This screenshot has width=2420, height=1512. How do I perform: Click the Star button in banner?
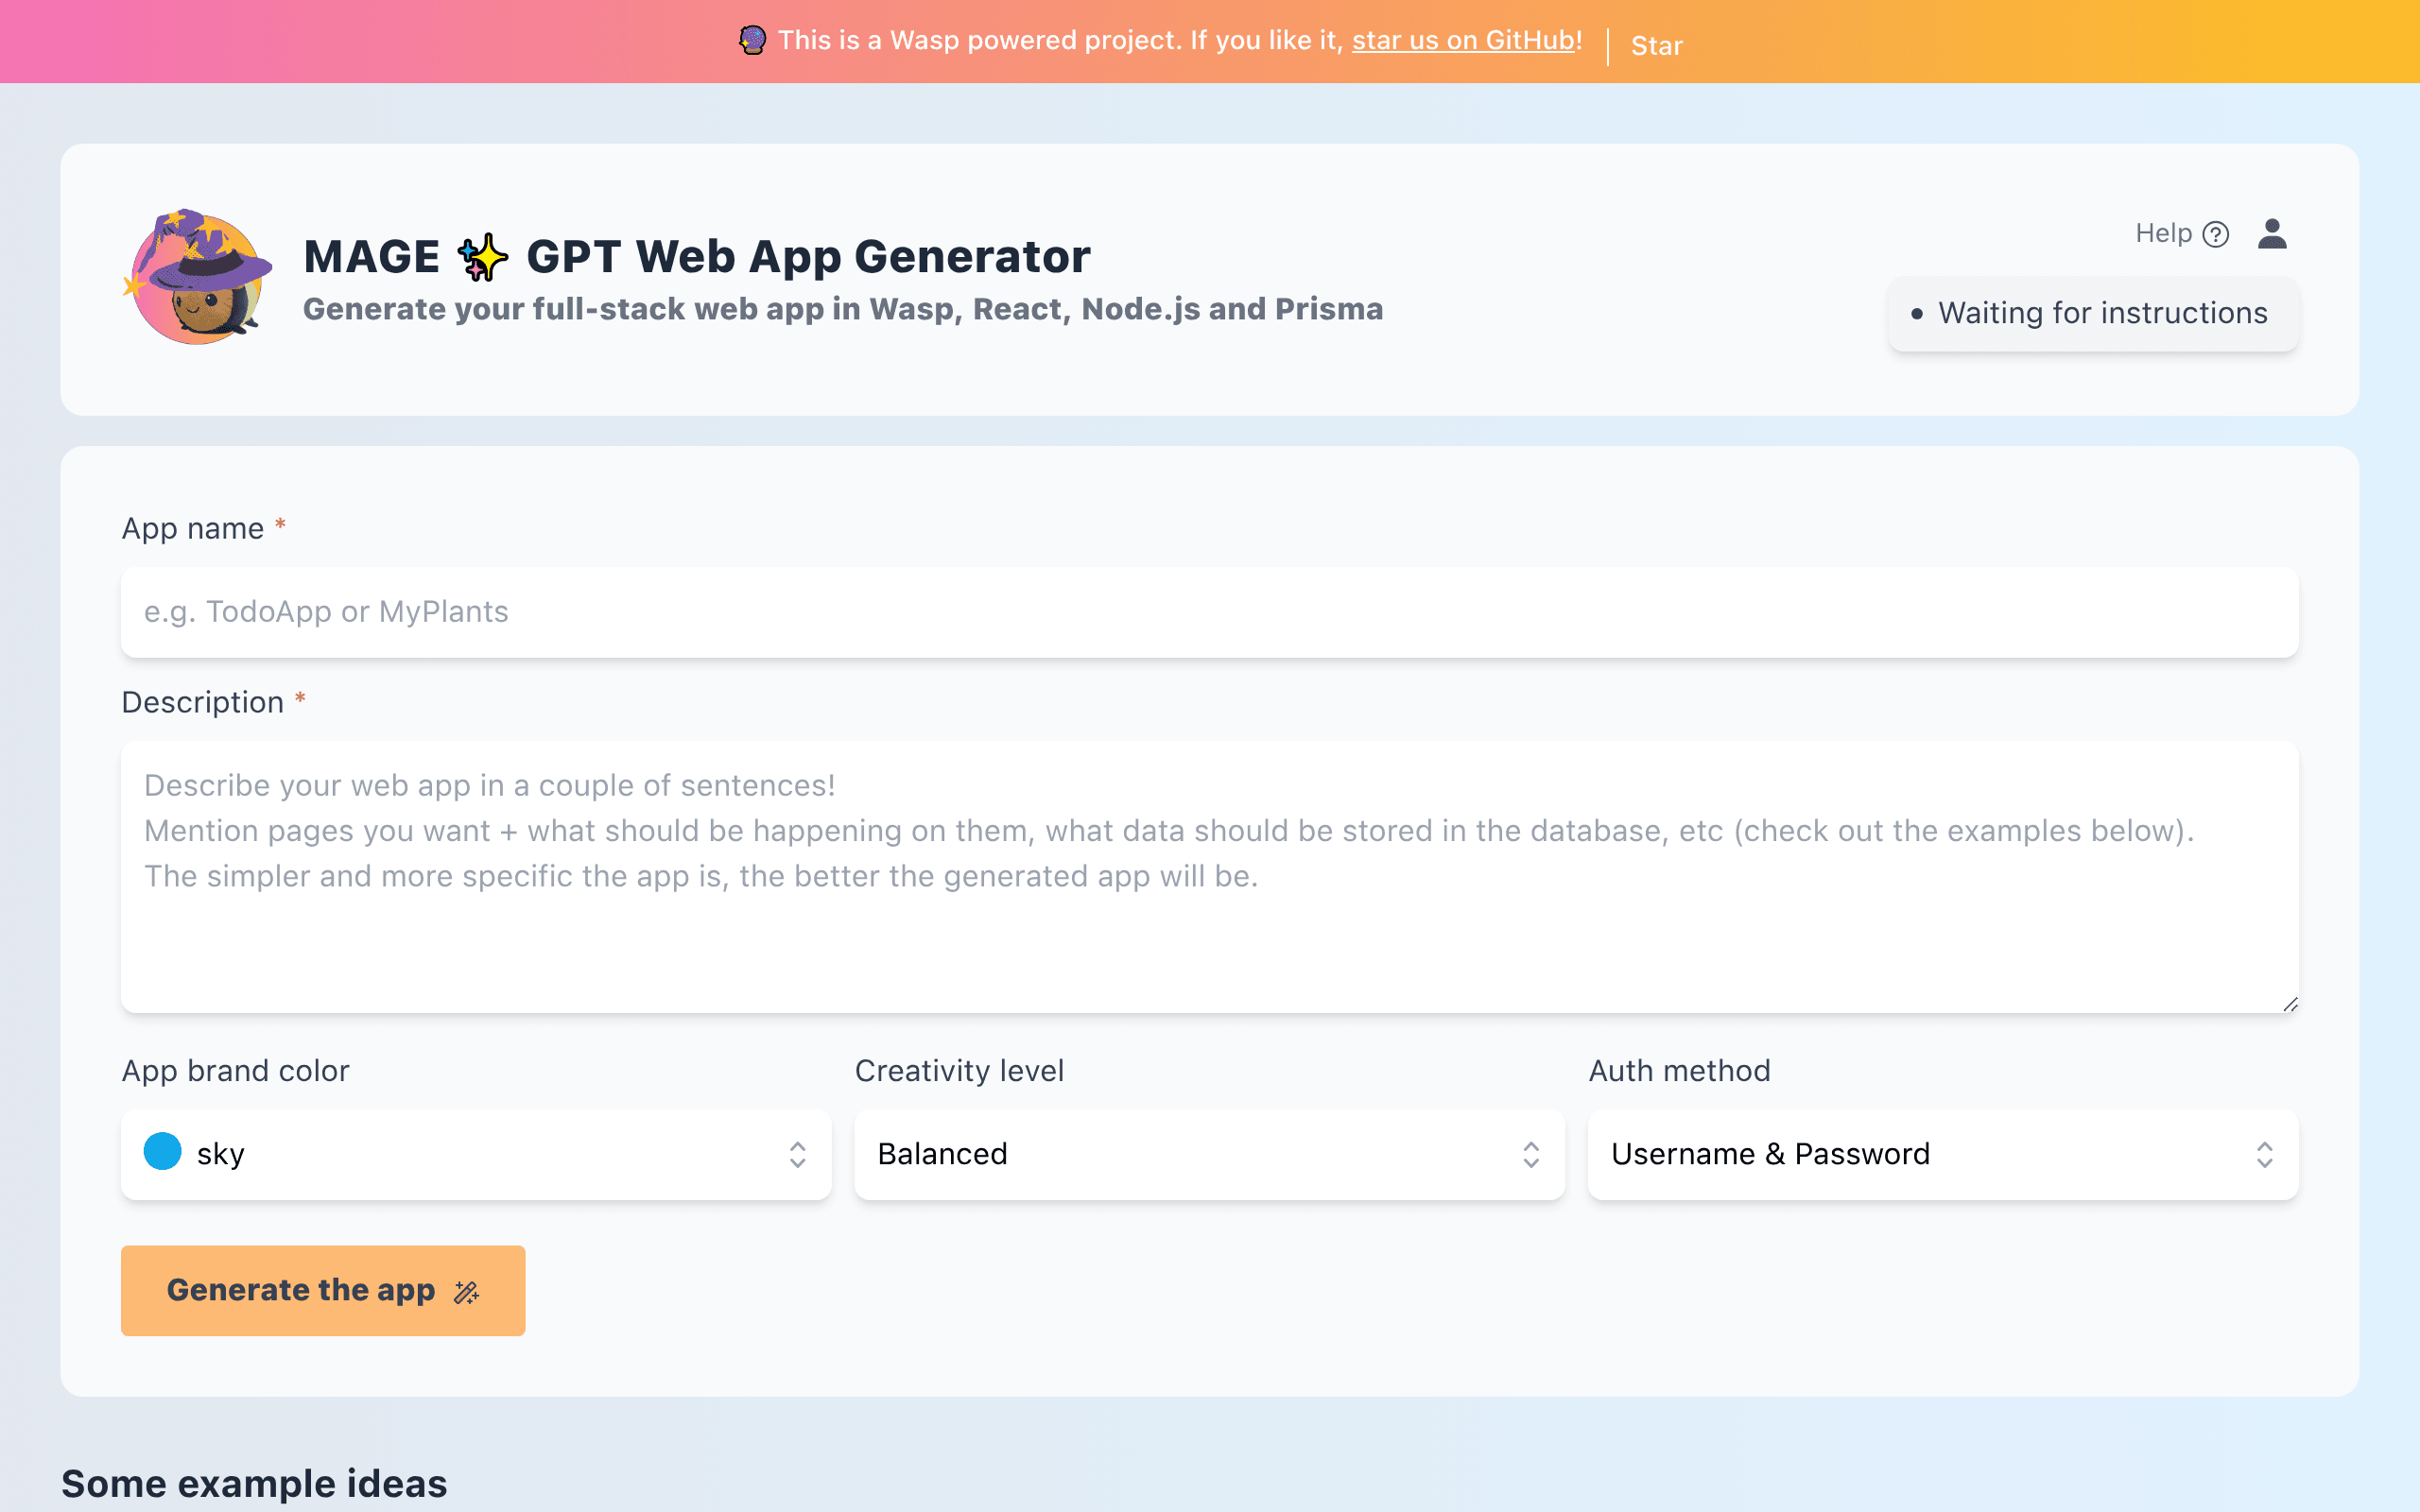coord(1657,46)
